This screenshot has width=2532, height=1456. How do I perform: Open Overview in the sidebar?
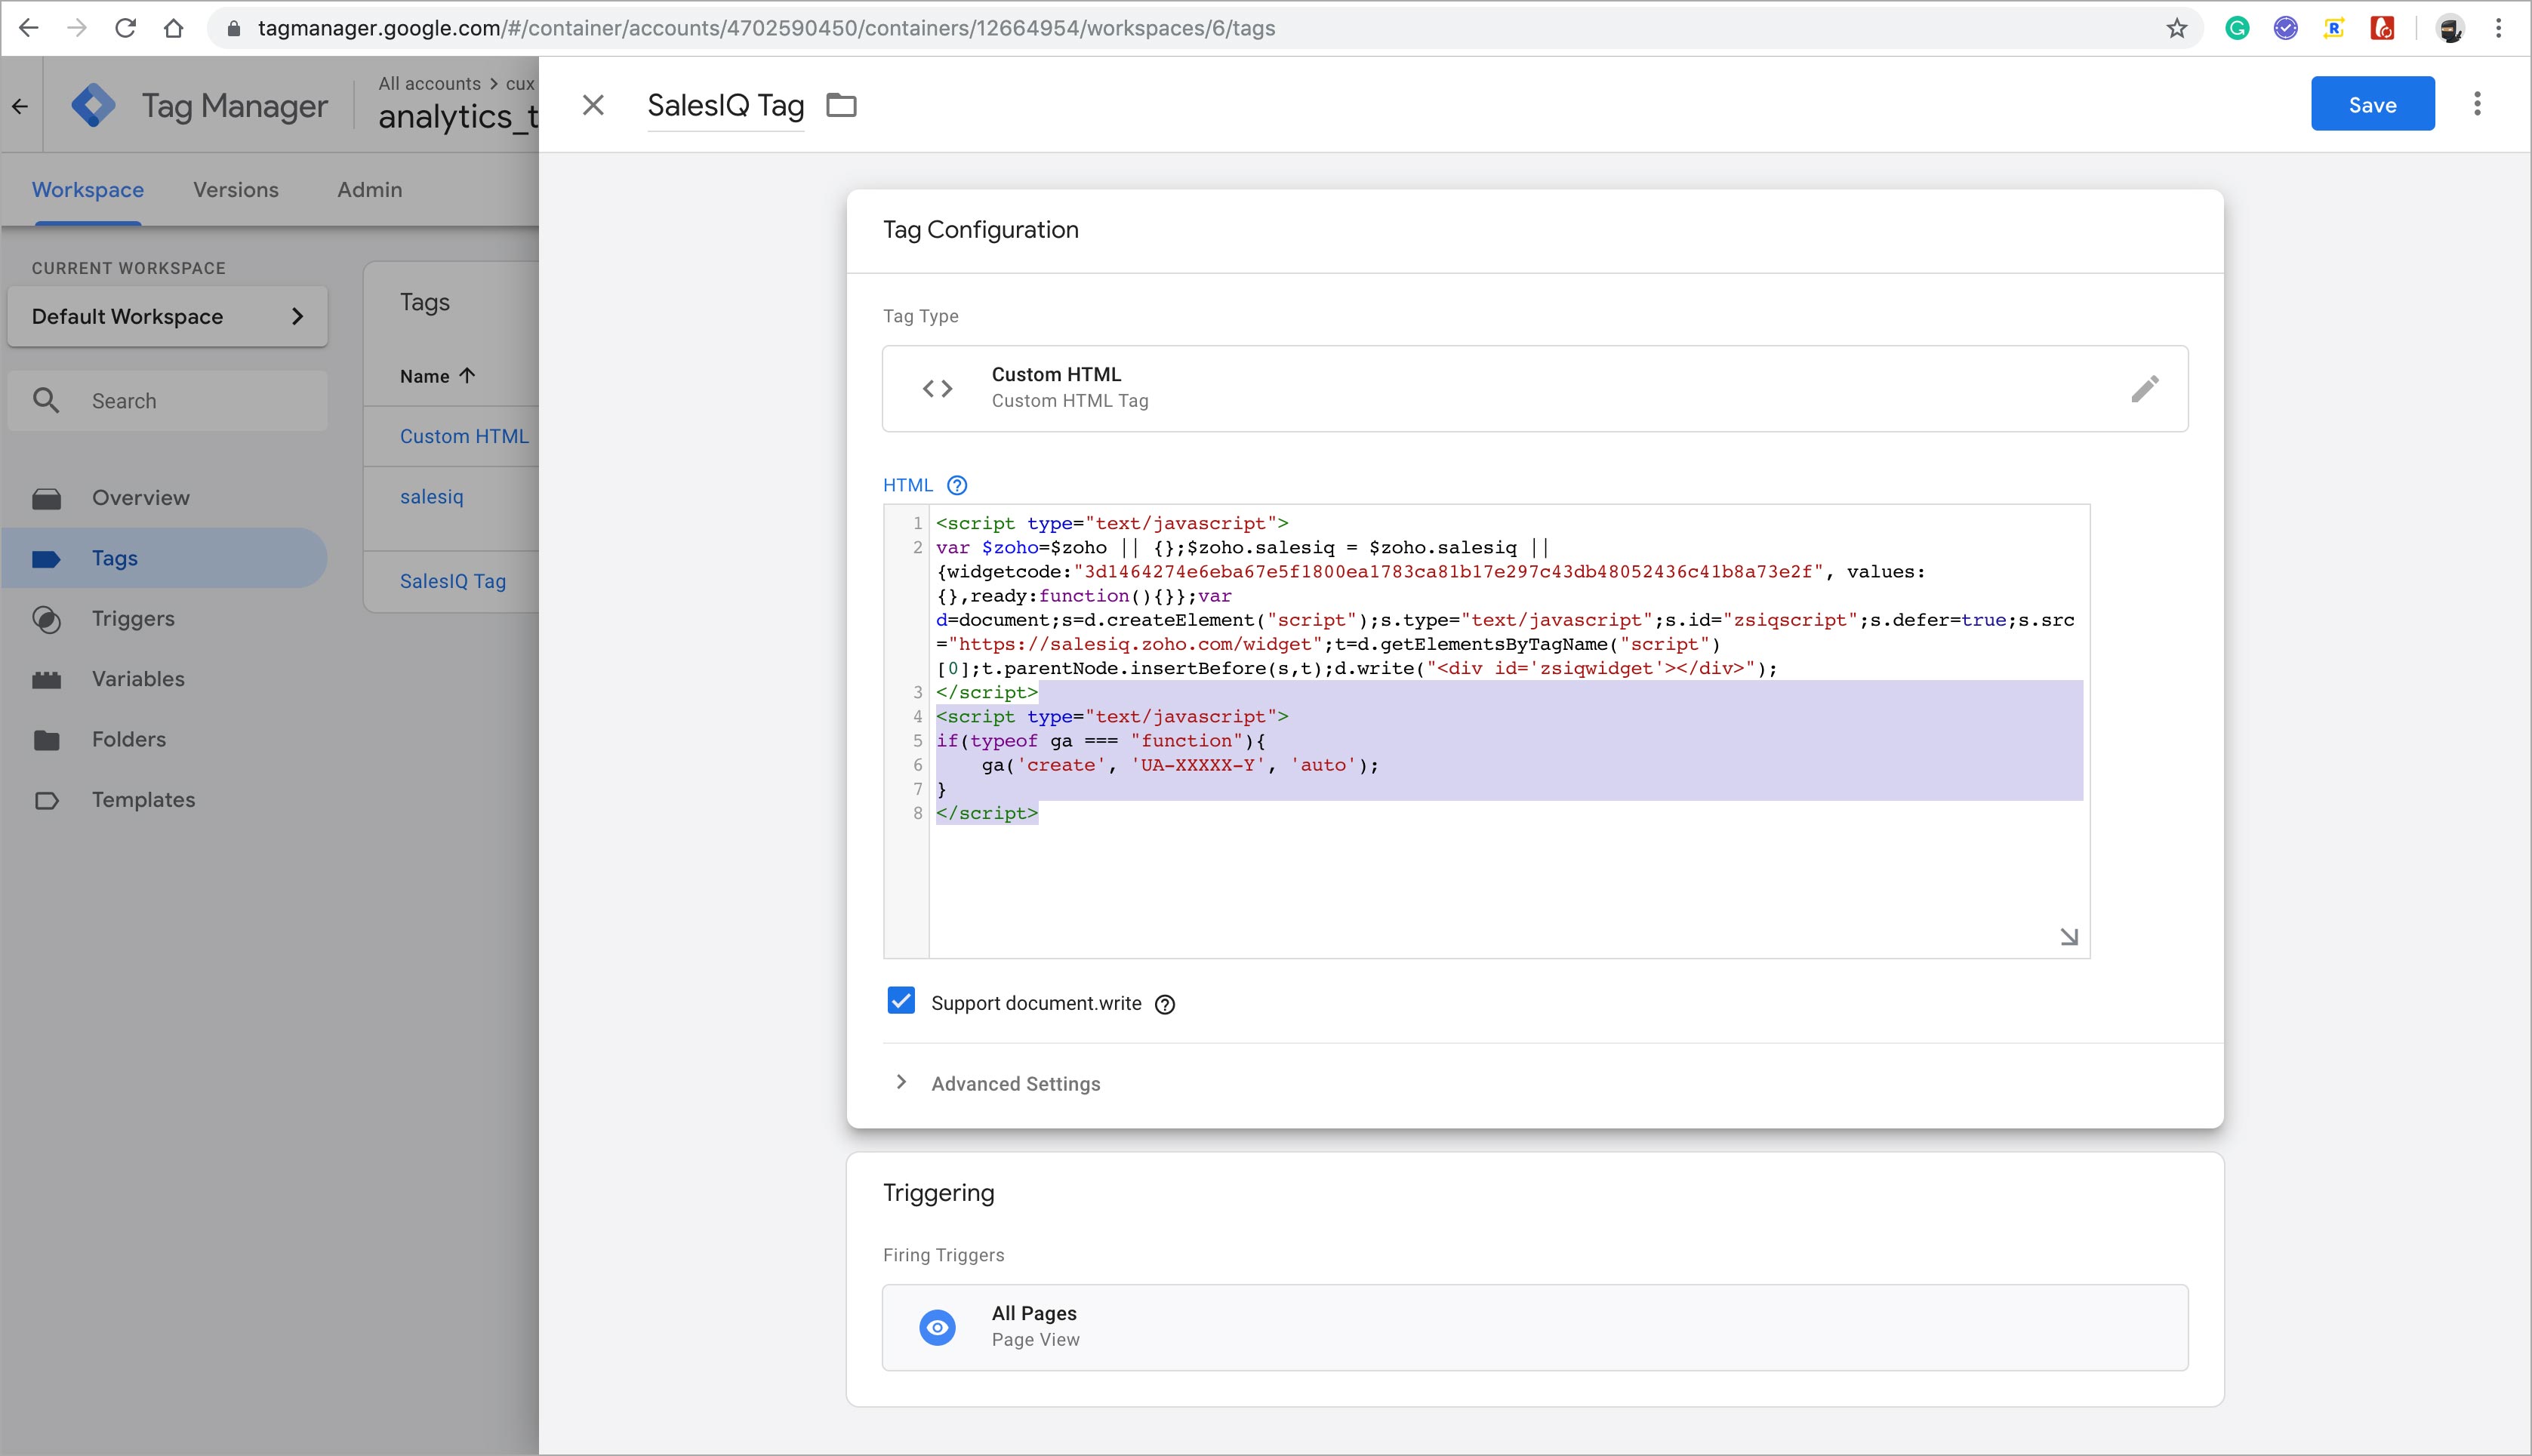point(165,498)
